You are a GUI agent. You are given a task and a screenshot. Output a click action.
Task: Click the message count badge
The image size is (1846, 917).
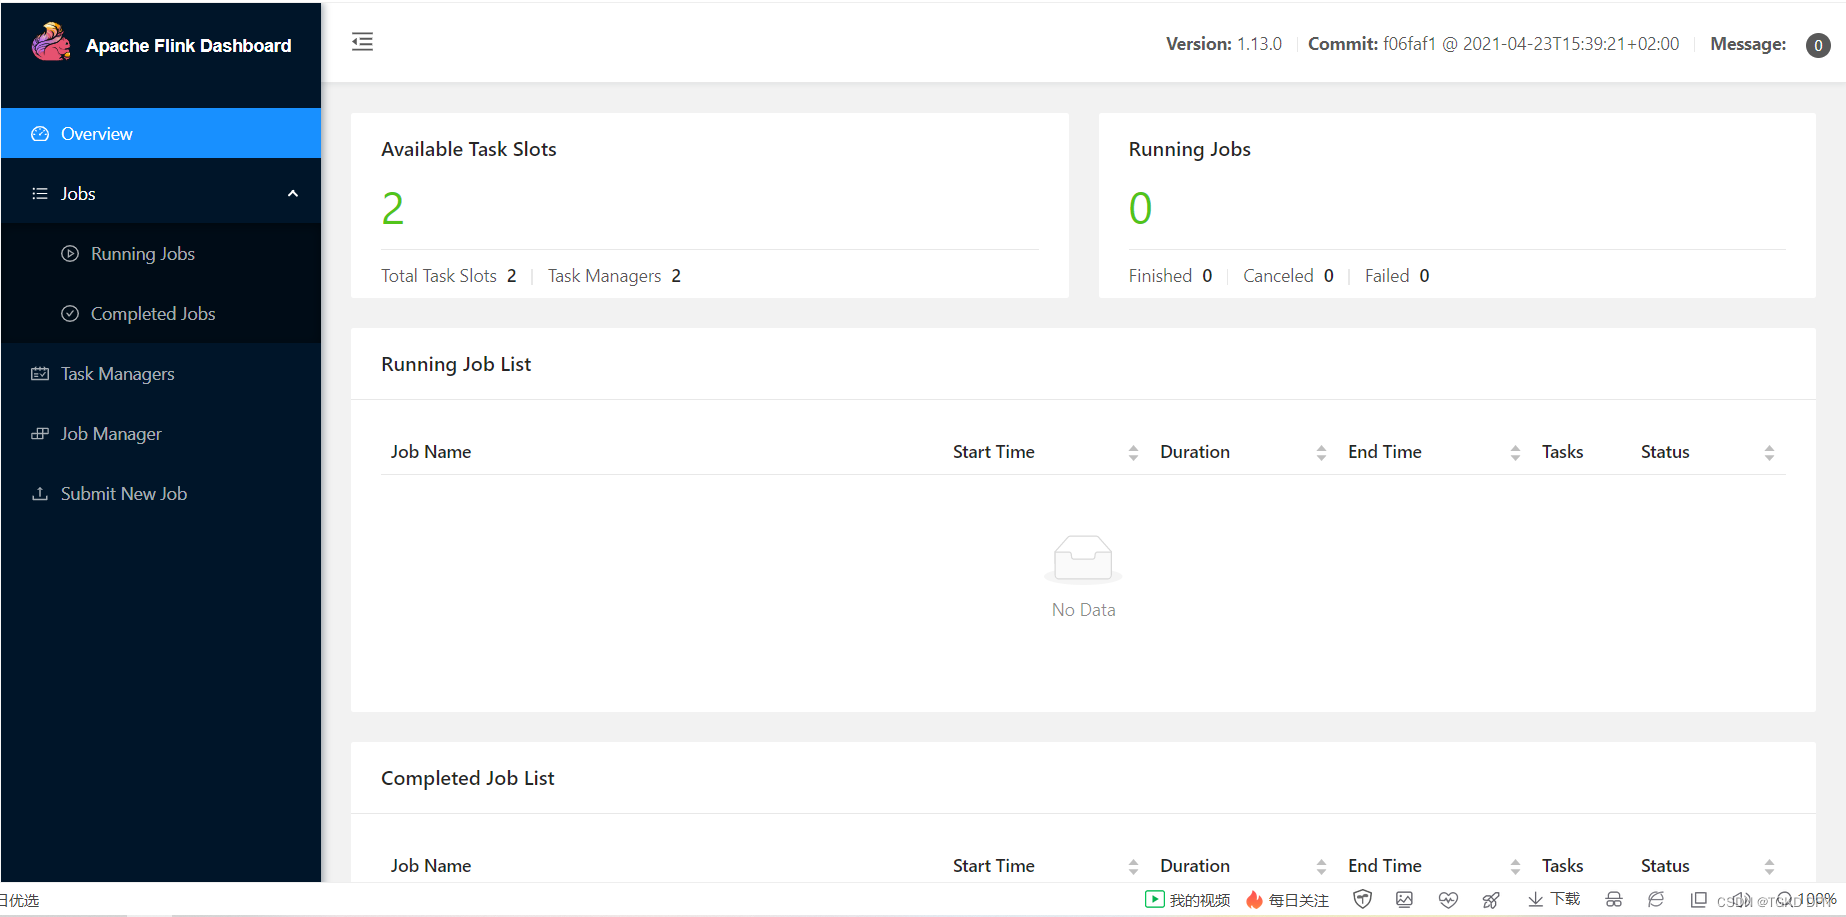click(x=1818, y=45)
